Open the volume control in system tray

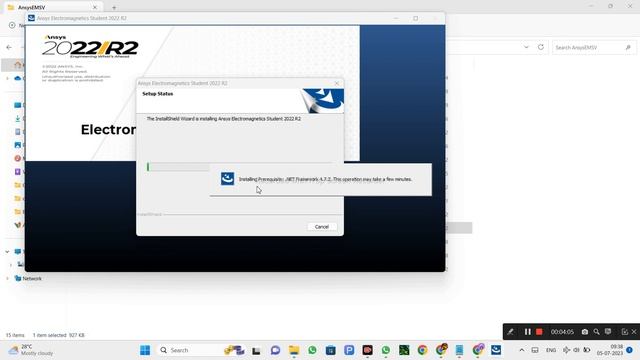pos(576,350)
